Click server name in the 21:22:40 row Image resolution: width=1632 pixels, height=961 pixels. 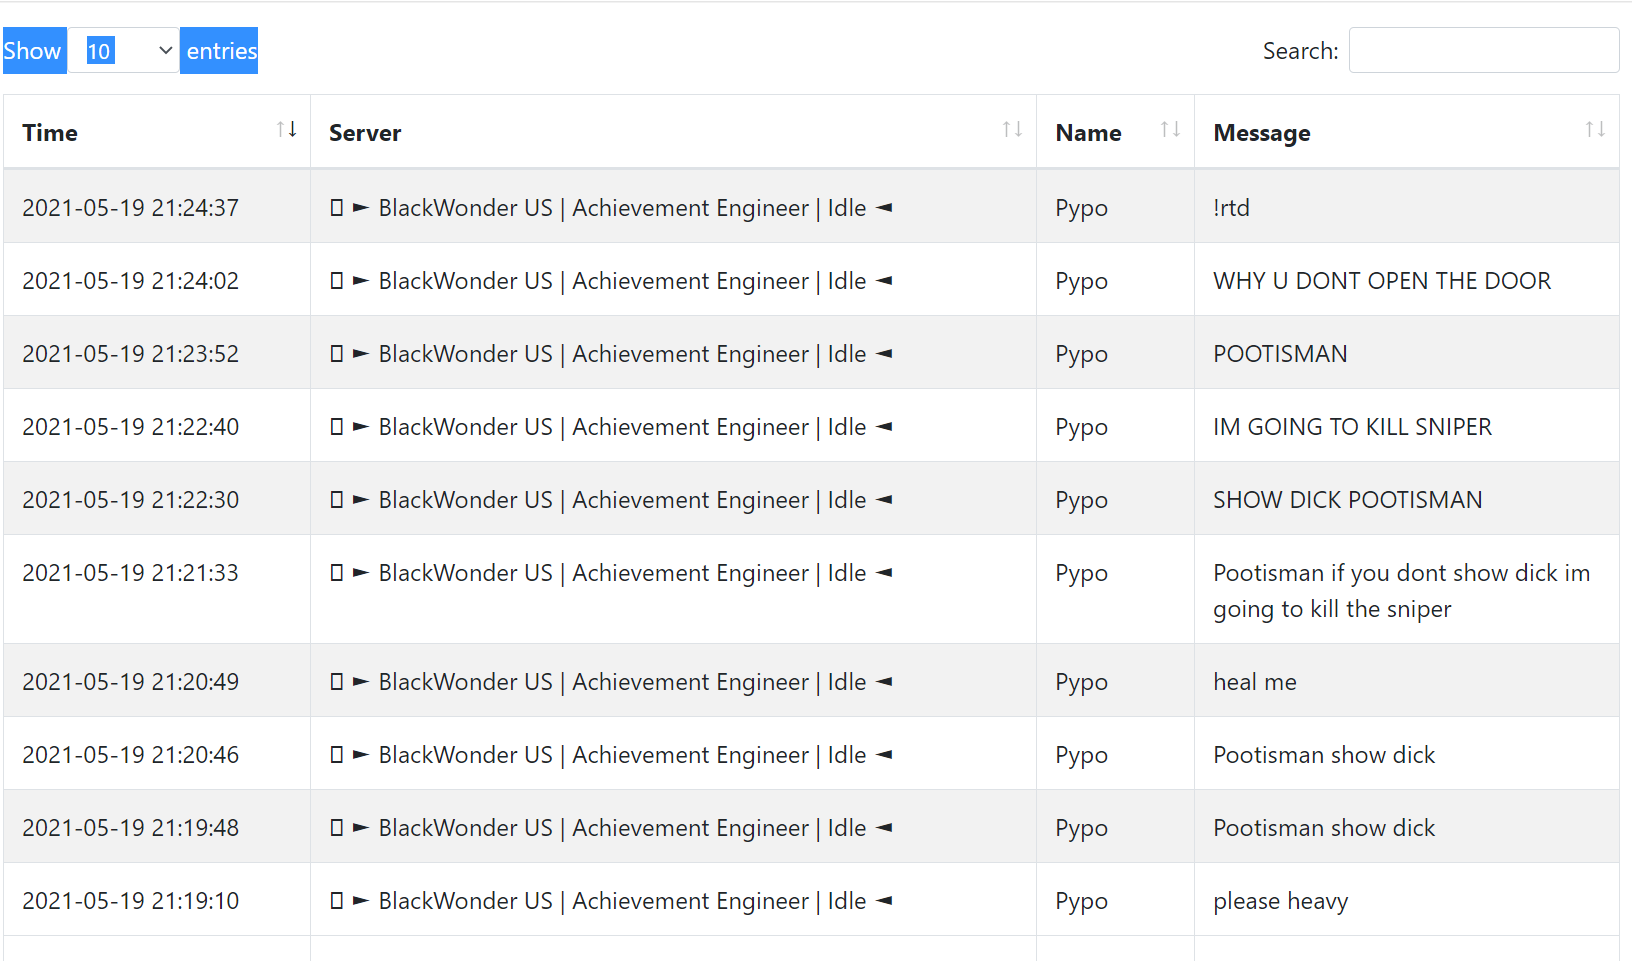611,427
